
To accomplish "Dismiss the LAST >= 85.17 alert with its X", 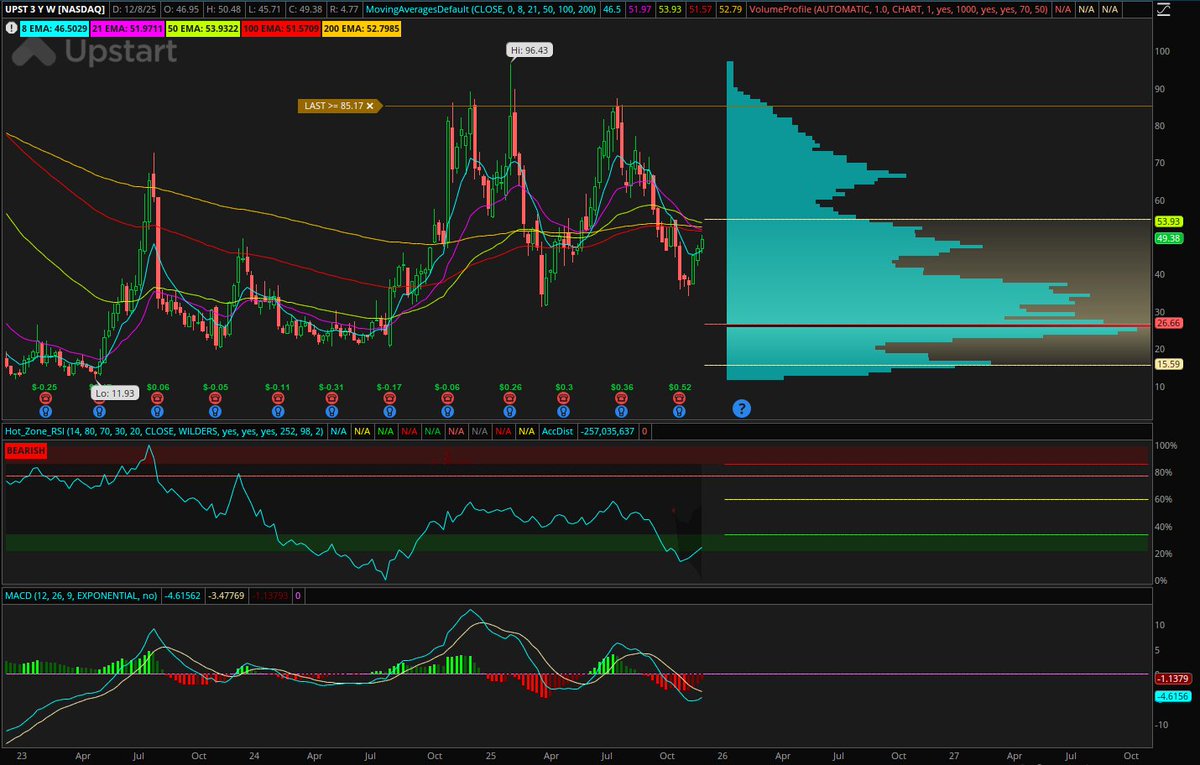I will 370,105.
